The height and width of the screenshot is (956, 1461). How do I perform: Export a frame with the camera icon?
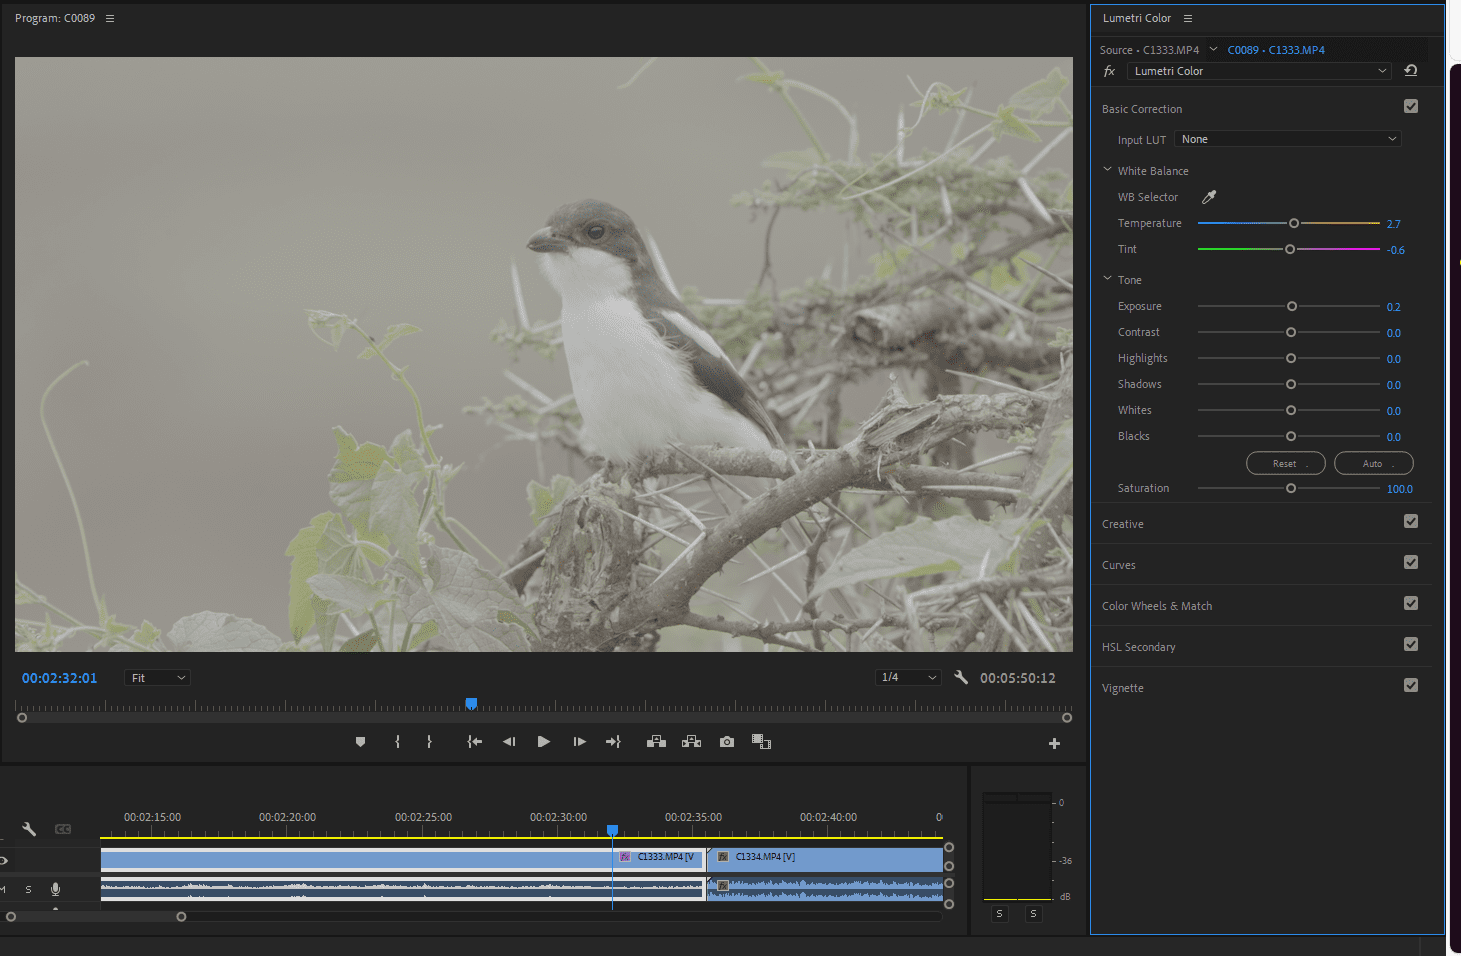[727, 742]
